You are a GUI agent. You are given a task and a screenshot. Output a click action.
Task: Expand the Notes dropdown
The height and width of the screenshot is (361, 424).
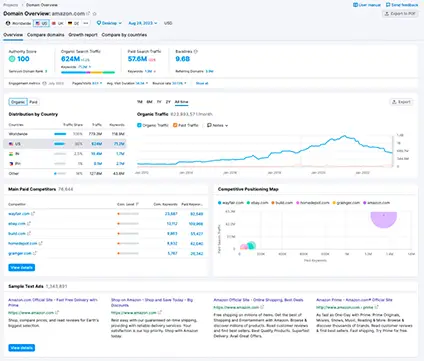pos(217,125)
